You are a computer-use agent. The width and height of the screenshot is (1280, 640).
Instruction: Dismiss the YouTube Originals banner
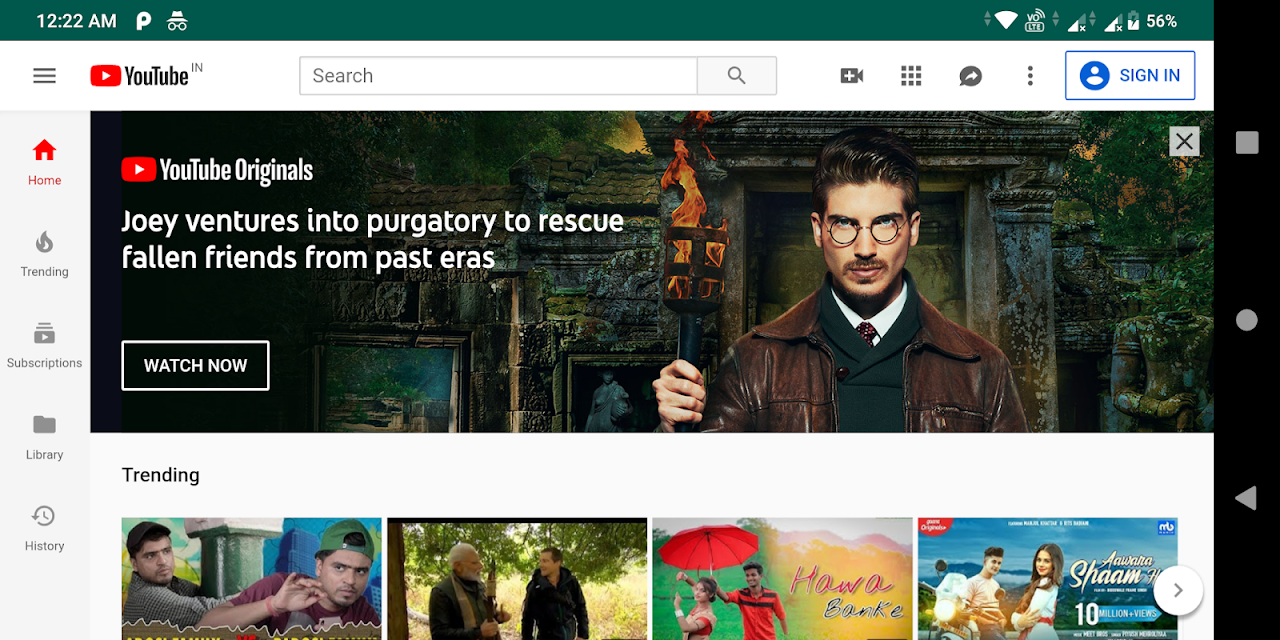coord(1184,142)
